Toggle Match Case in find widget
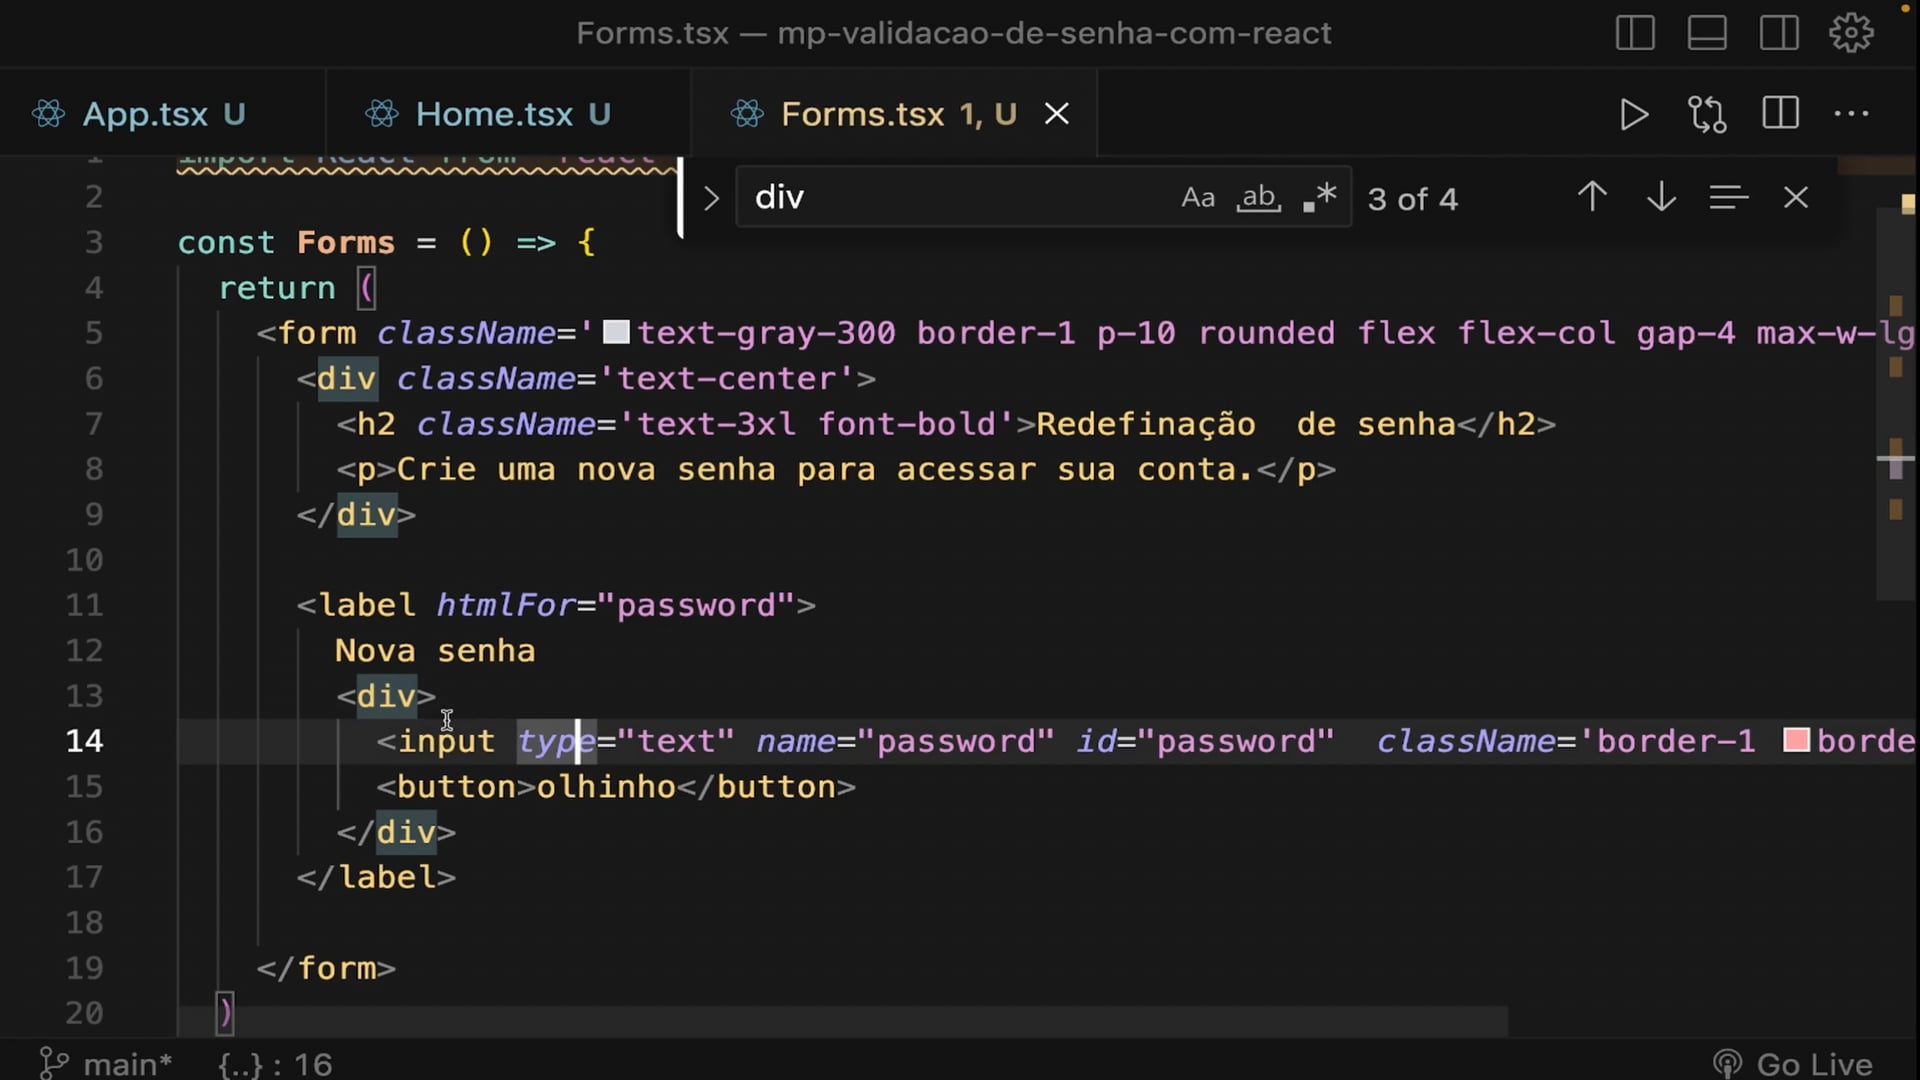 pos(1198,197)
